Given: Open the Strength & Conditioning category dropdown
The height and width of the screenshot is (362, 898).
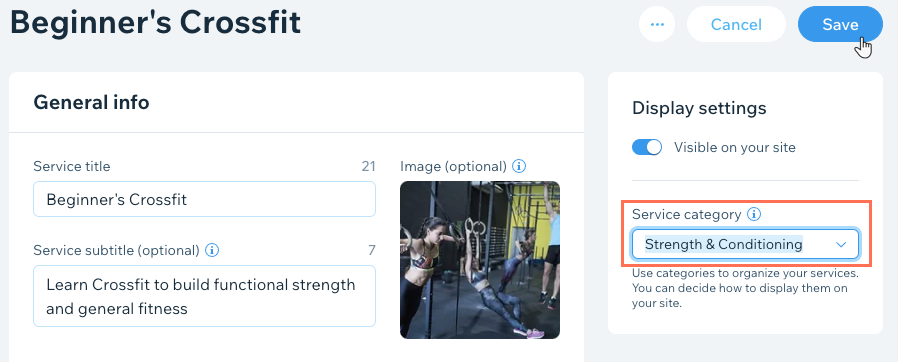Looking at the screenshot, I should [x=745, y=245].
